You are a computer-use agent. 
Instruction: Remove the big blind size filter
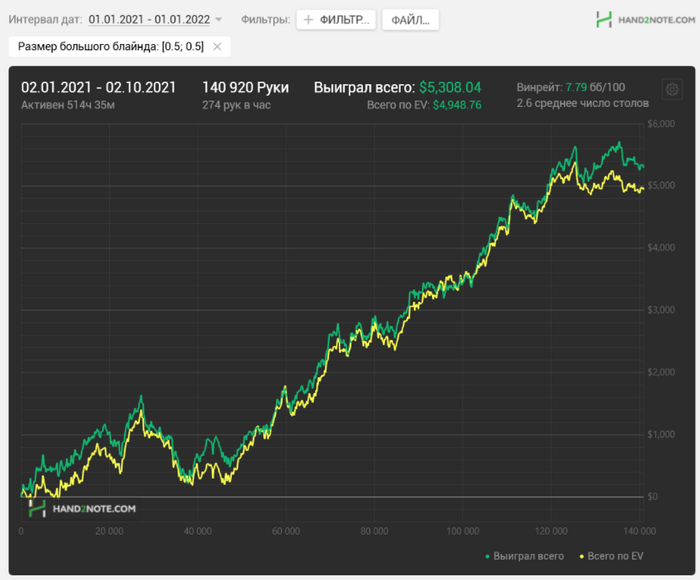[217, 46]
